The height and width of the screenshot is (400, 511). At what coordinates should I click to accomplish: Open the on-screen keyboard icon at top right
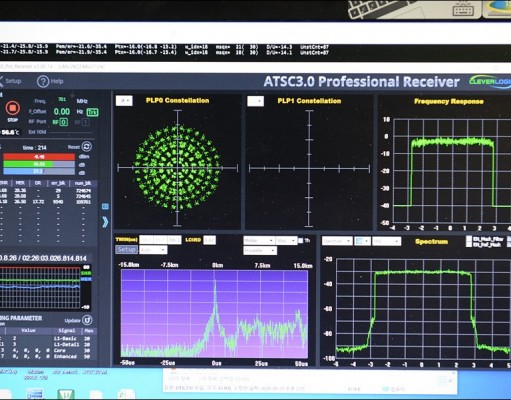tap(463, 9)
